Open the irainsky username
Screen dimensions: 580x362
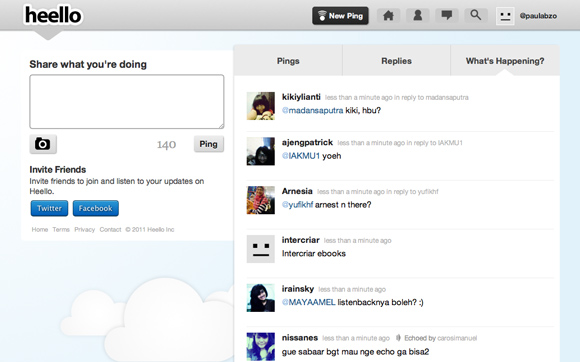pos(298,289)
